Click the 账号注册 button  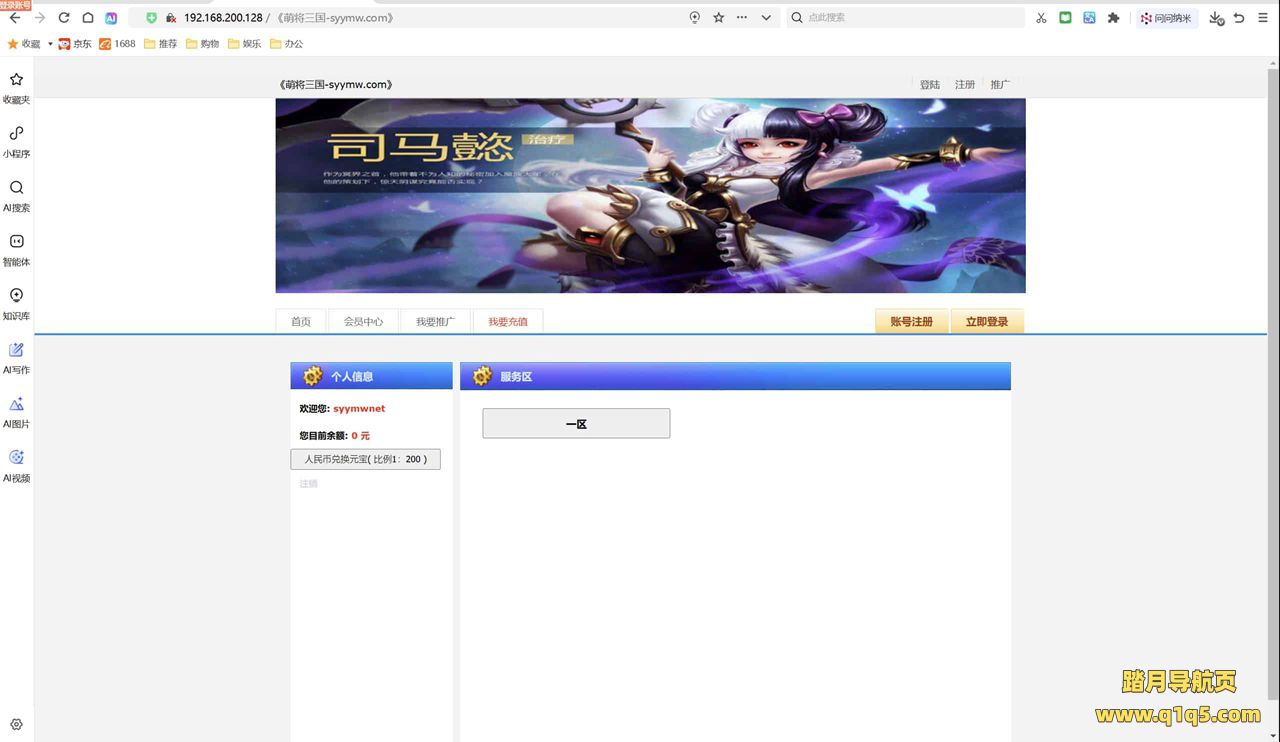[911, 322]
